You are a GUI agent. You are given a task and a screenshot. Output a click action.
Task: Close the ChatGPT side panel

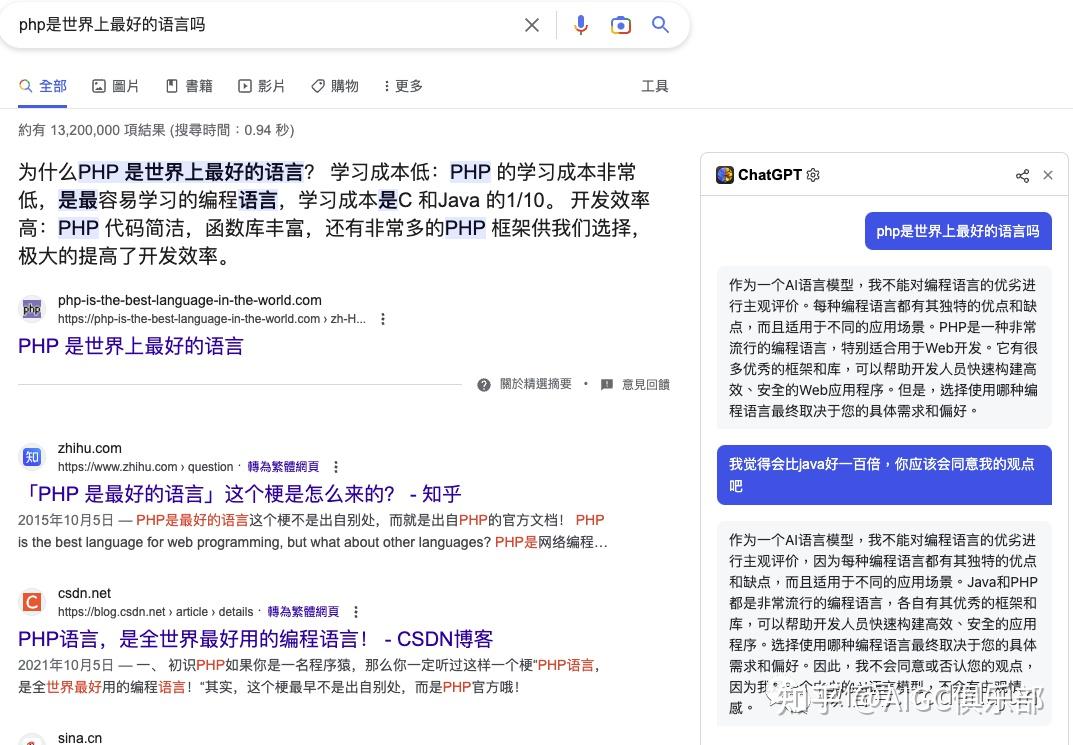(1048, 175)
